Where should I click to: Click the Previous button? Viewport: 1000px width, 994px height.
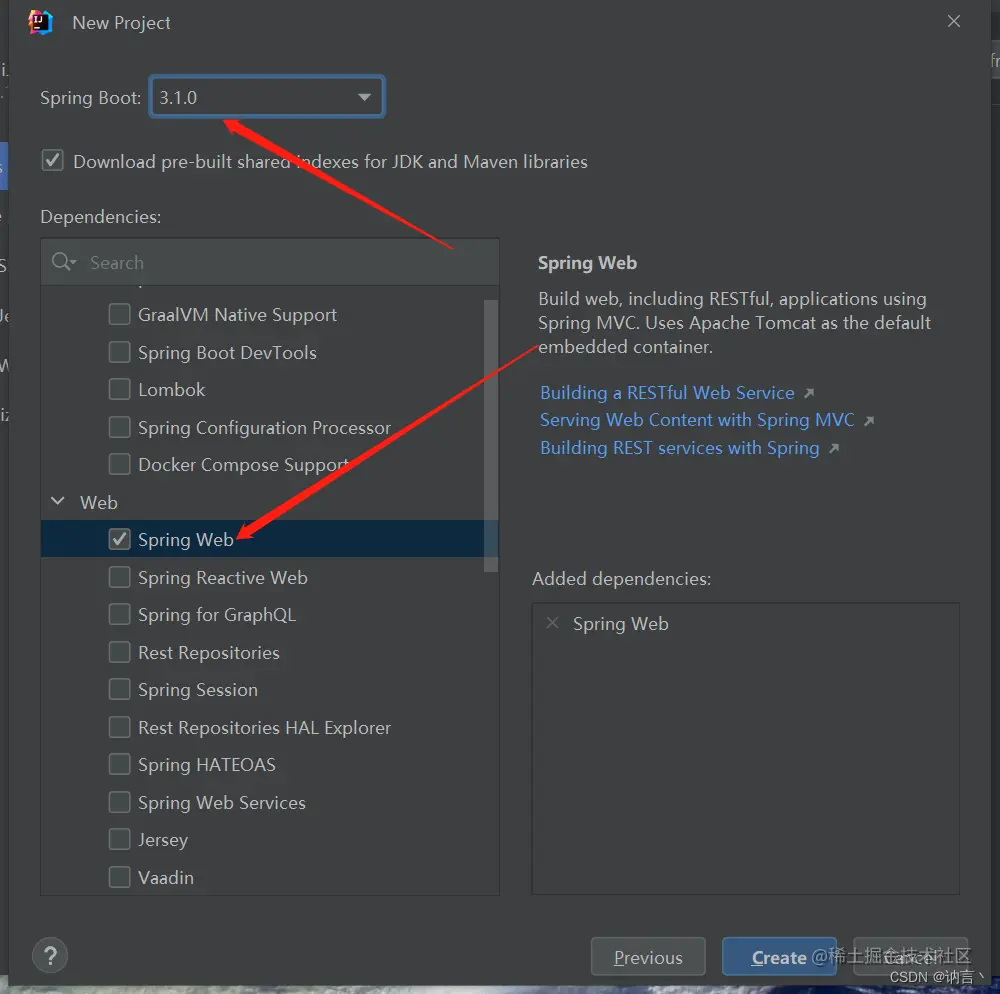tap(648, 956)
